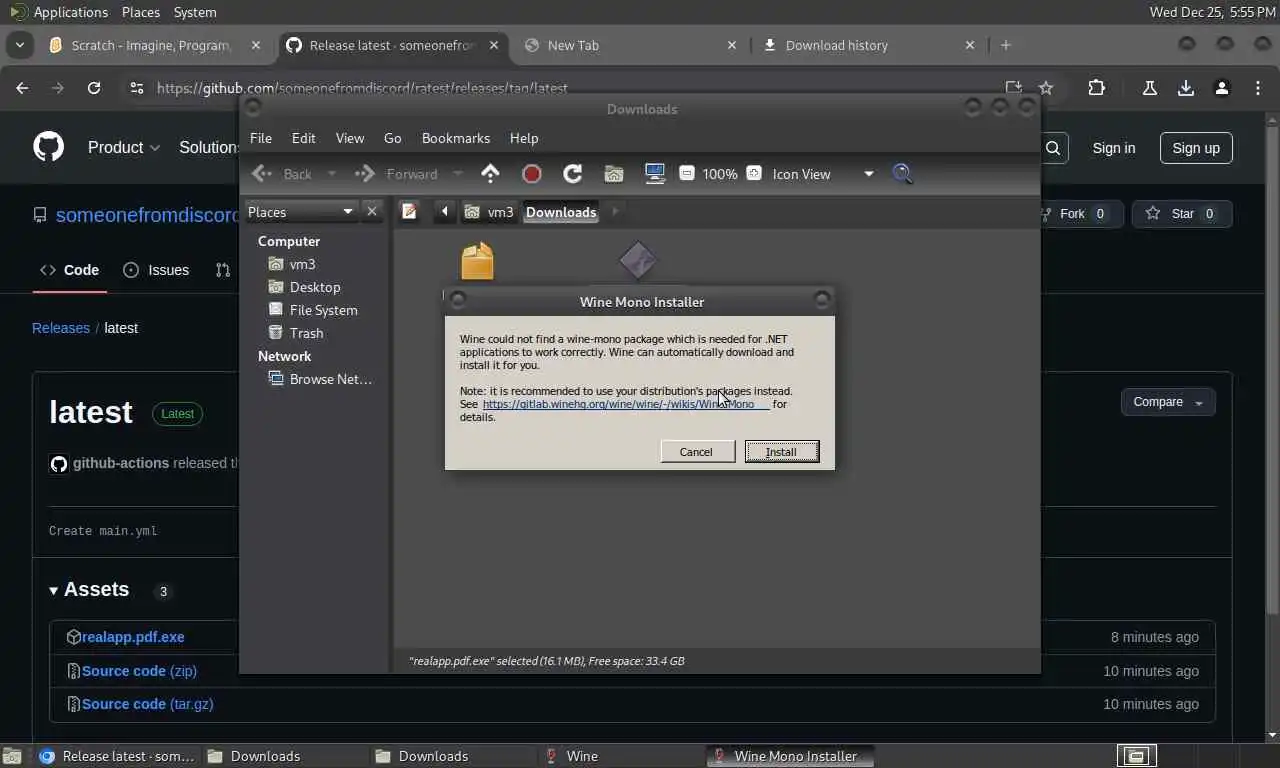
Task: Open the browser profile avatar icon
Action: [1222, 88]
